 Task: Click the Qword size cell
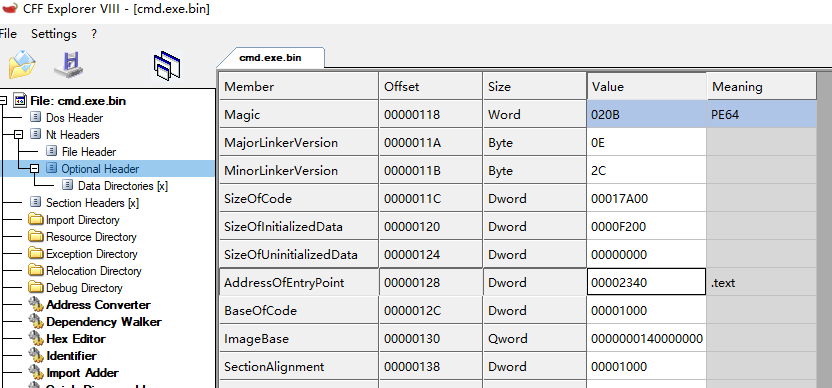(534, 339)
